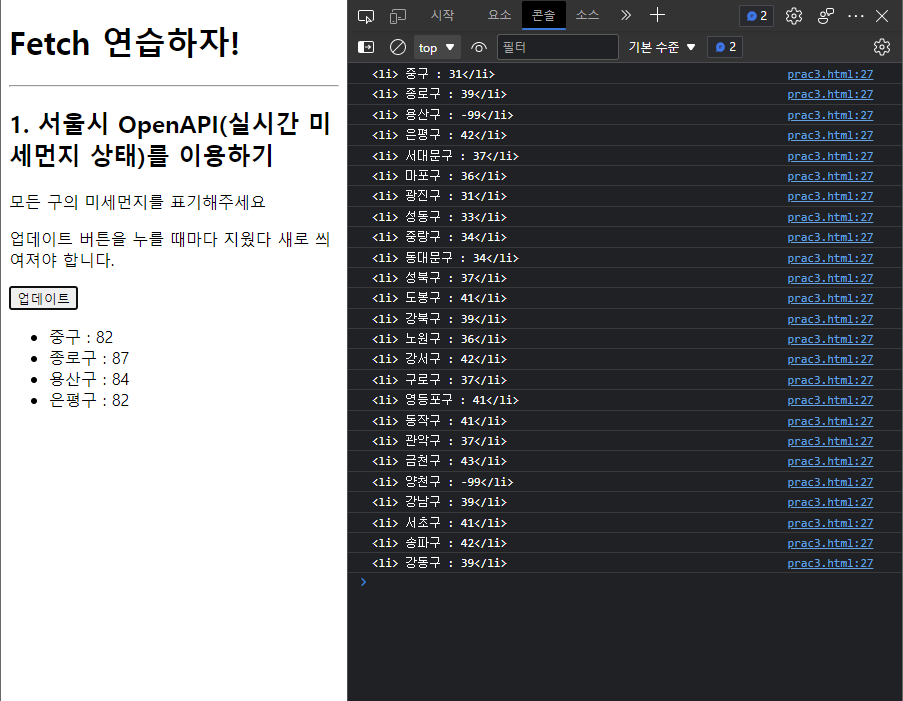Select console log '성동구 : 33'
Viewport: 903px width, 701px height.
tap(439, 217)
